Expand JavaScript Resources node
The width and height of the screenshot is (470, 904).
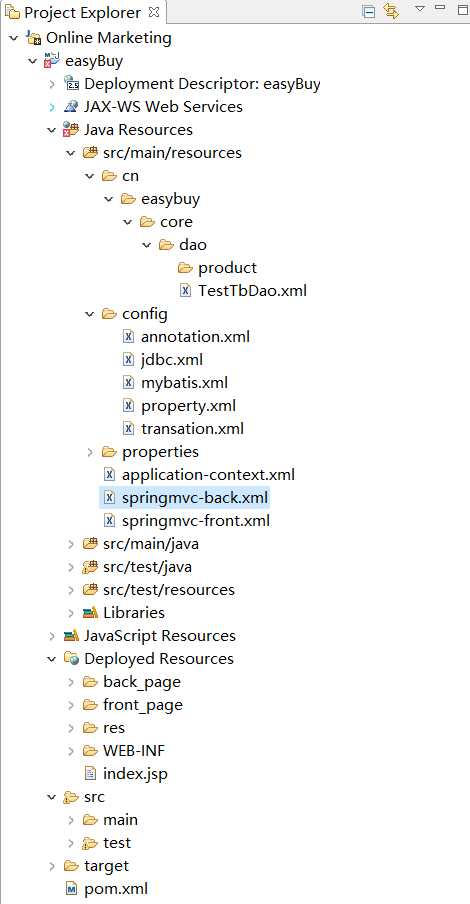click(52, 636)
